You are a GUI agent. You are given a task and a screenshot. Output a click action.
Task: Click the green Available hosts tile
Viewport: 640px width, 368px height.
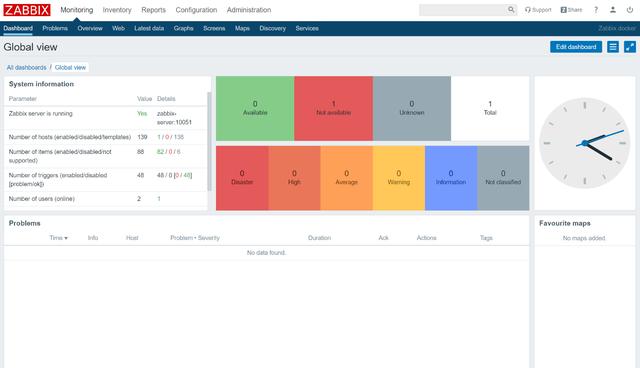pos(255,108)
